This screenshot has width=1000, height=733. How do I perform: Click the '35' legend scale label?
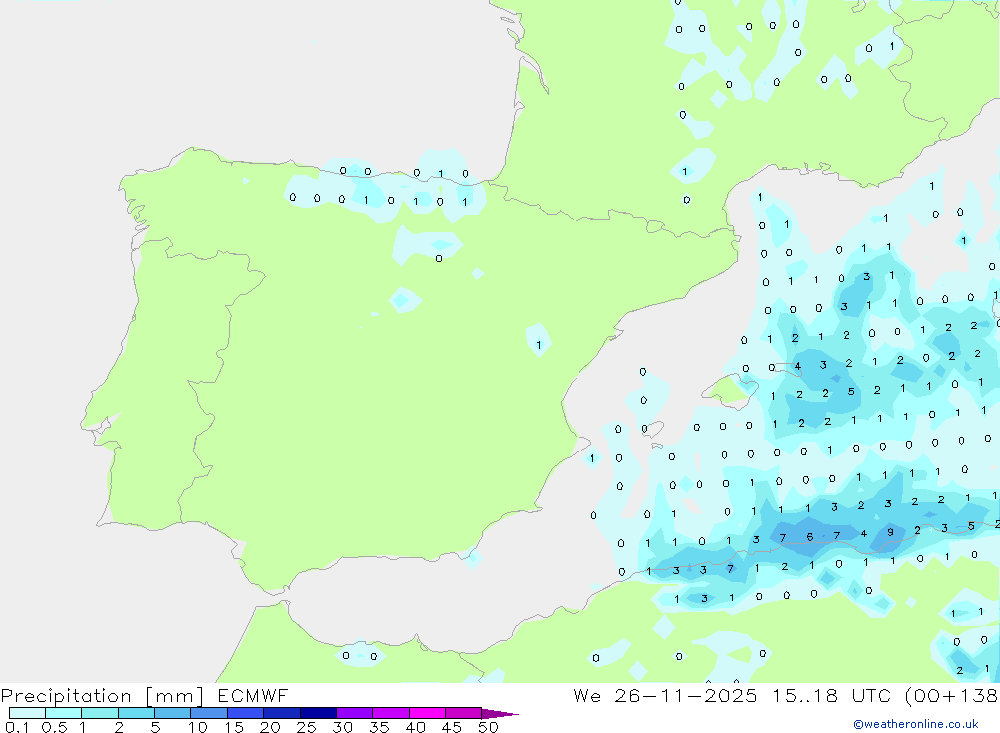pyautogui.click(x=379, y=727)
